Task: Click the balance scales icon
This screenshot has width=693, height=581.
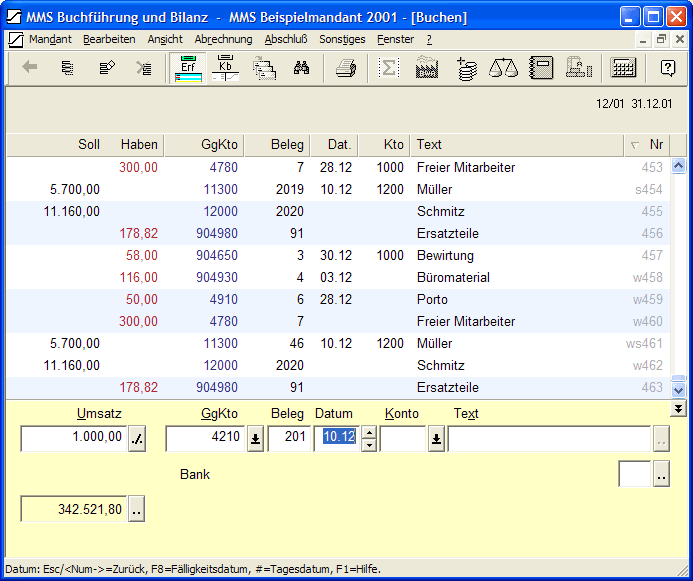Action: point(503,68)
